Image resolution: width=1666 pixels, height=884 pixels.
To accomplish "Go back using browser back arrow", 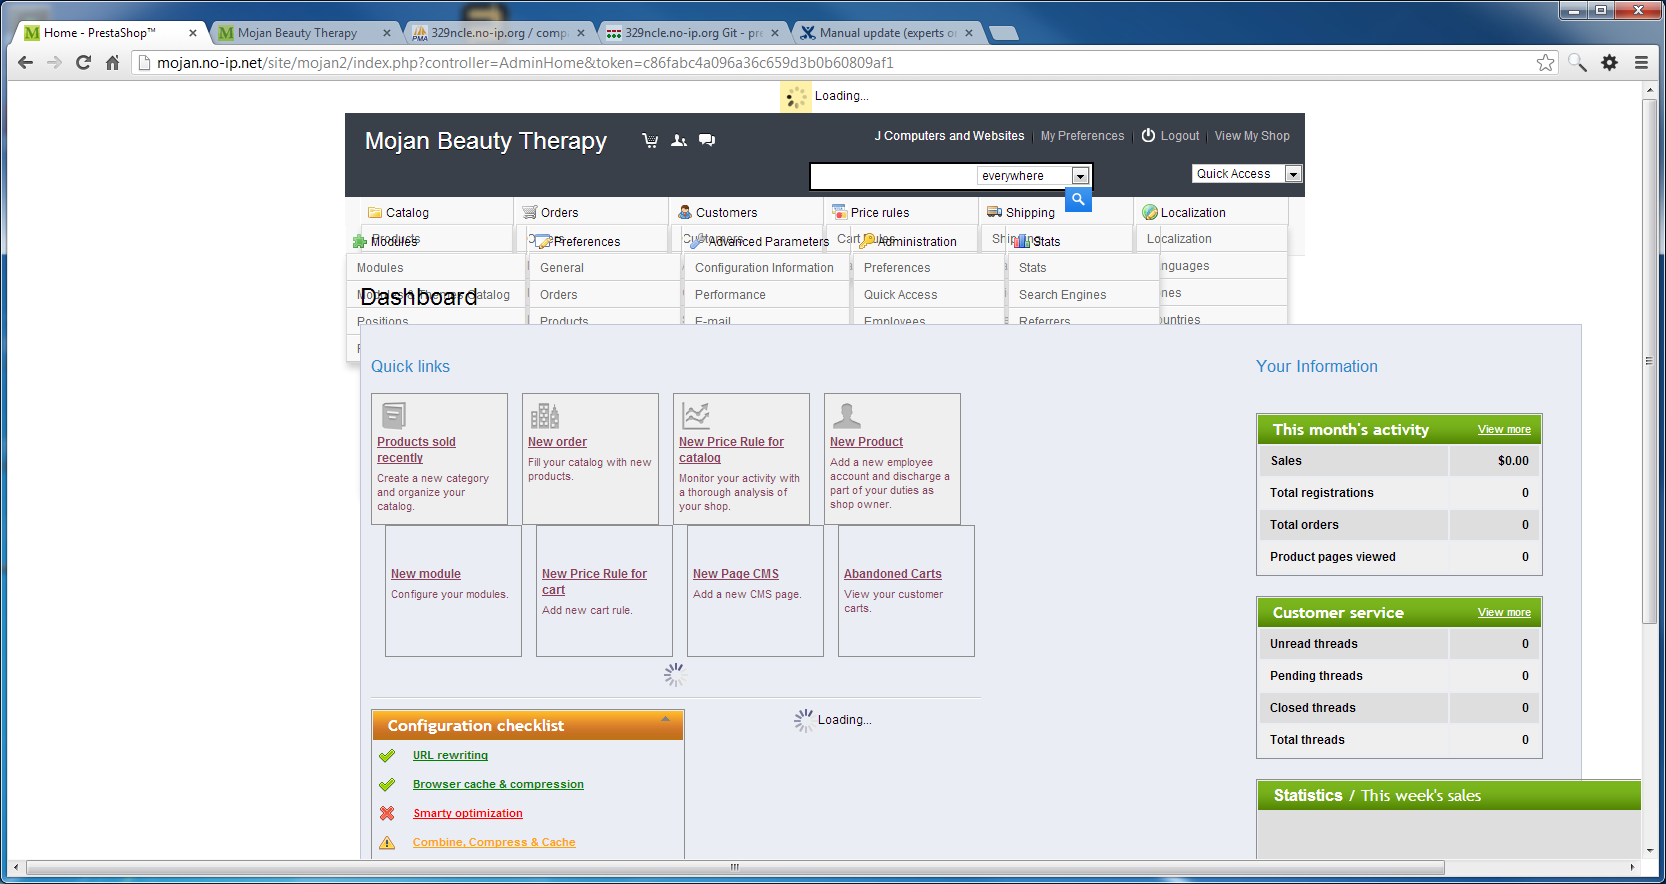I will click(26, 62).
